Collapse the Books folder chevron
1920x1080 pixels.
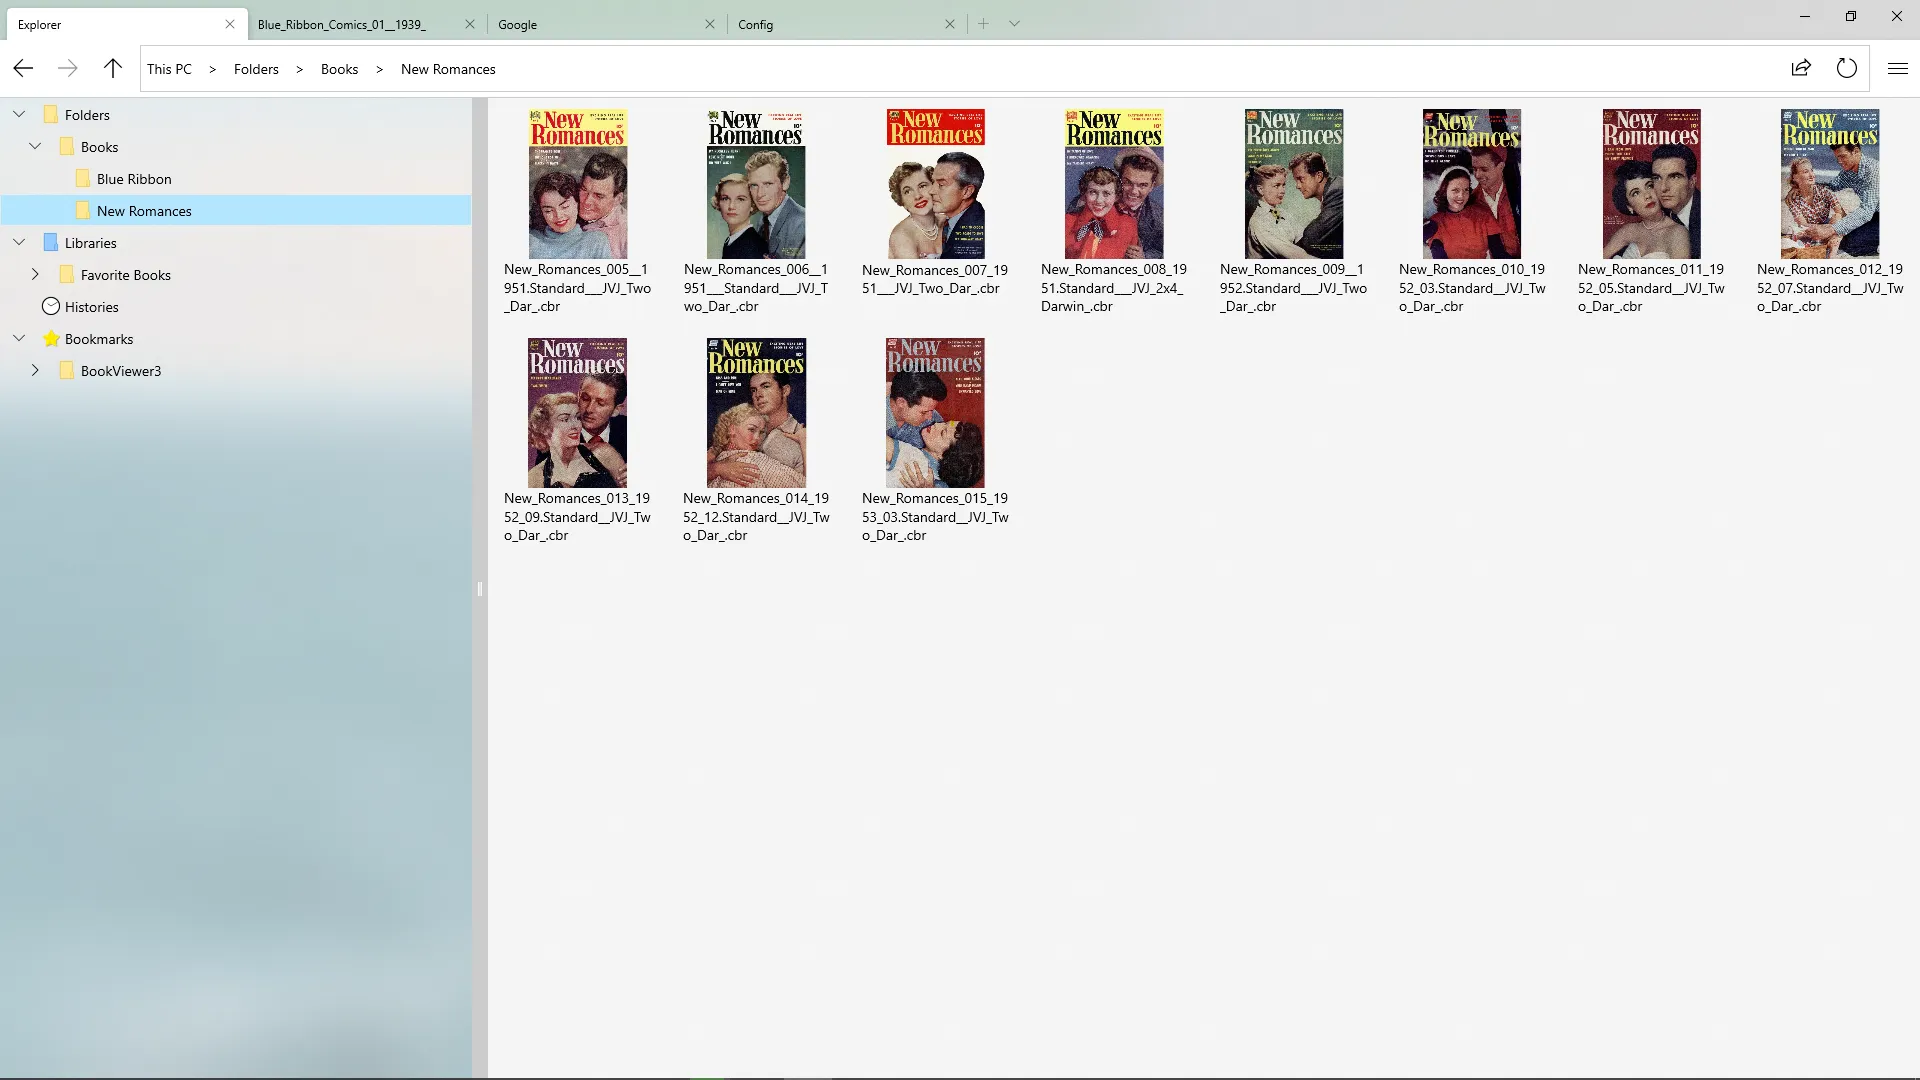(x=36, y=146)
